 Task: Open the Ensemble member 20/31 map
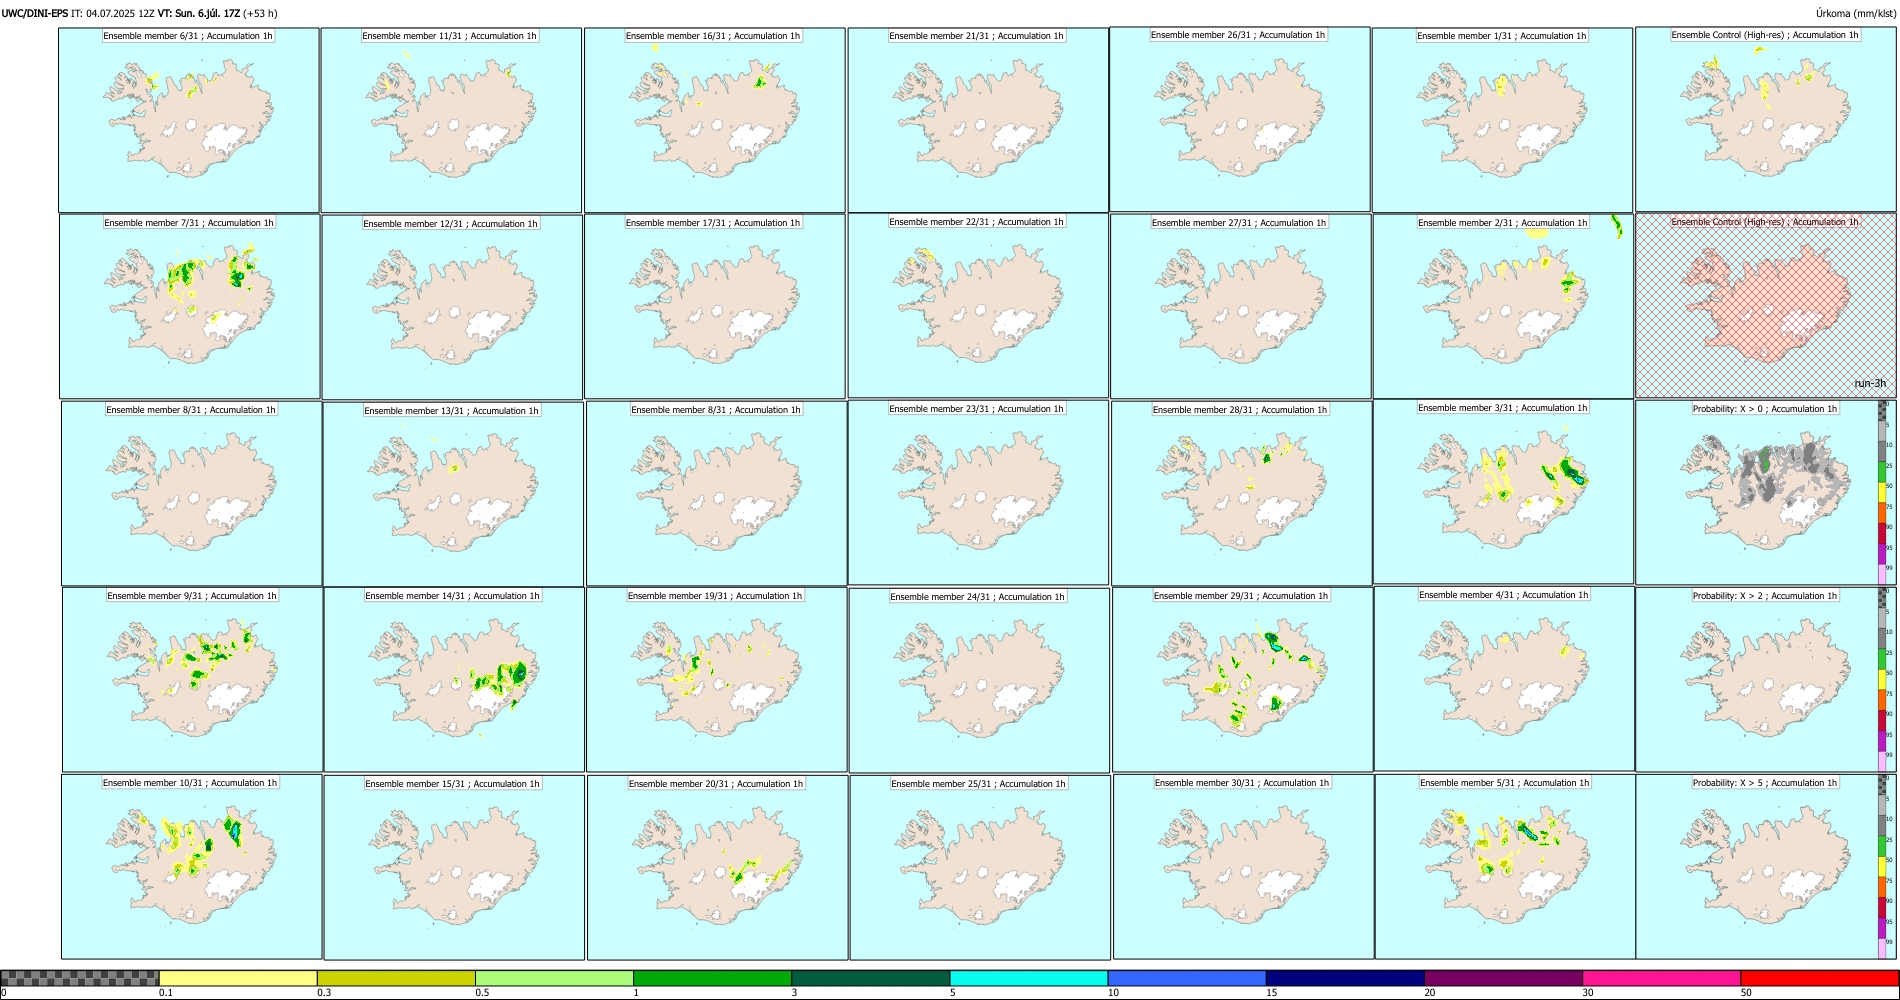click(x=717, y=867)
